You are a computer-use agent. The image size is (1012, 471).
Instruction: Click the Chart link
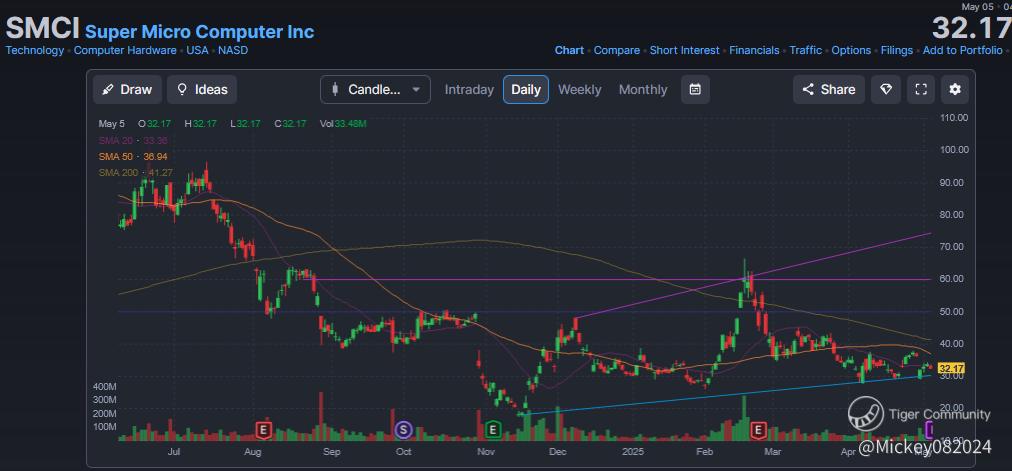click(x=569, y=50)
